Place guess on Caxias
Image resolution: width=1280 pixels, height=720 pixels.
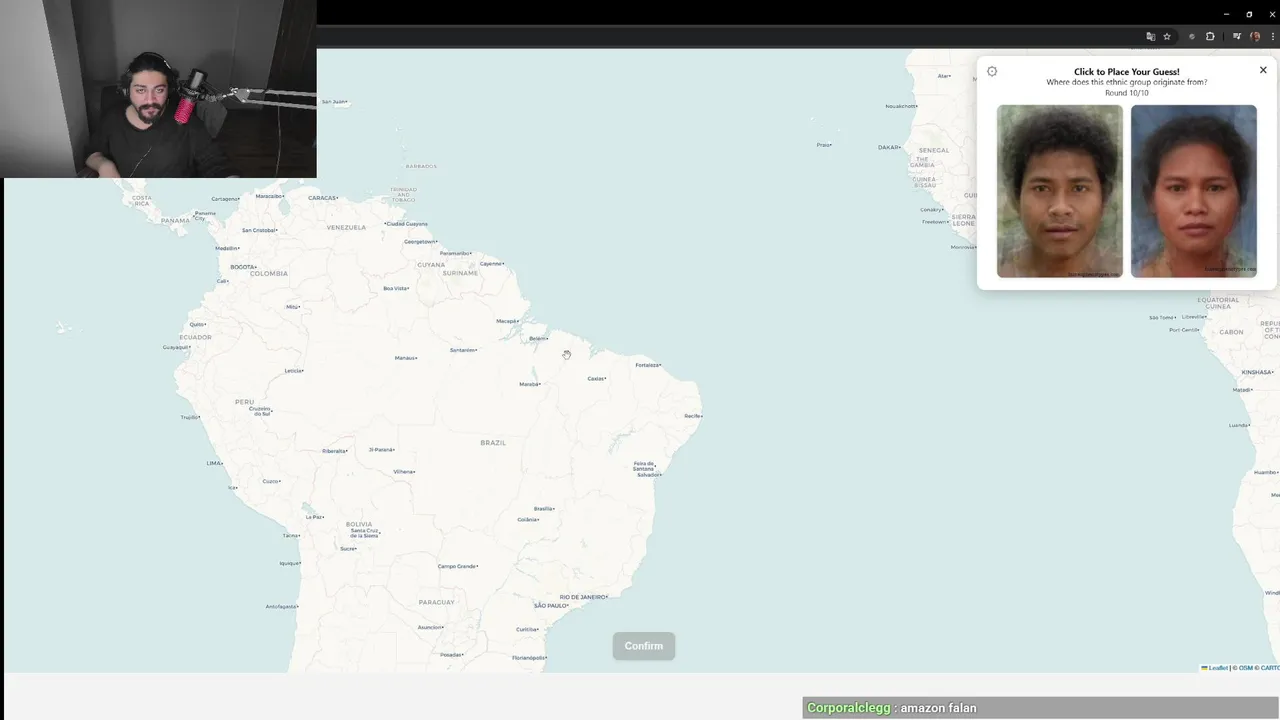[x=597, y=378]
